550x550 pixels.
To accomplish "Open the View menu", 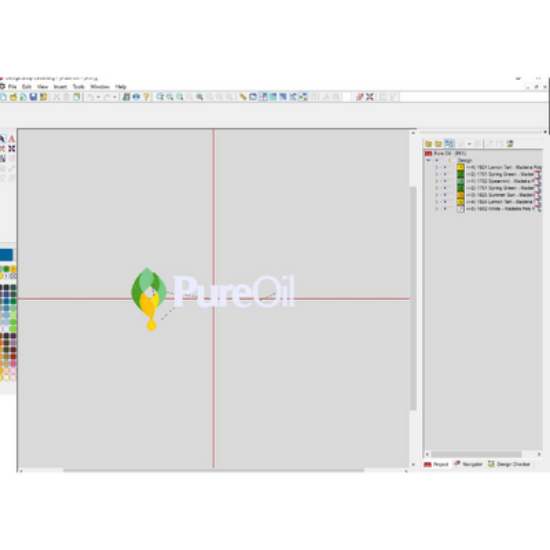I will [x=42, y=87].
